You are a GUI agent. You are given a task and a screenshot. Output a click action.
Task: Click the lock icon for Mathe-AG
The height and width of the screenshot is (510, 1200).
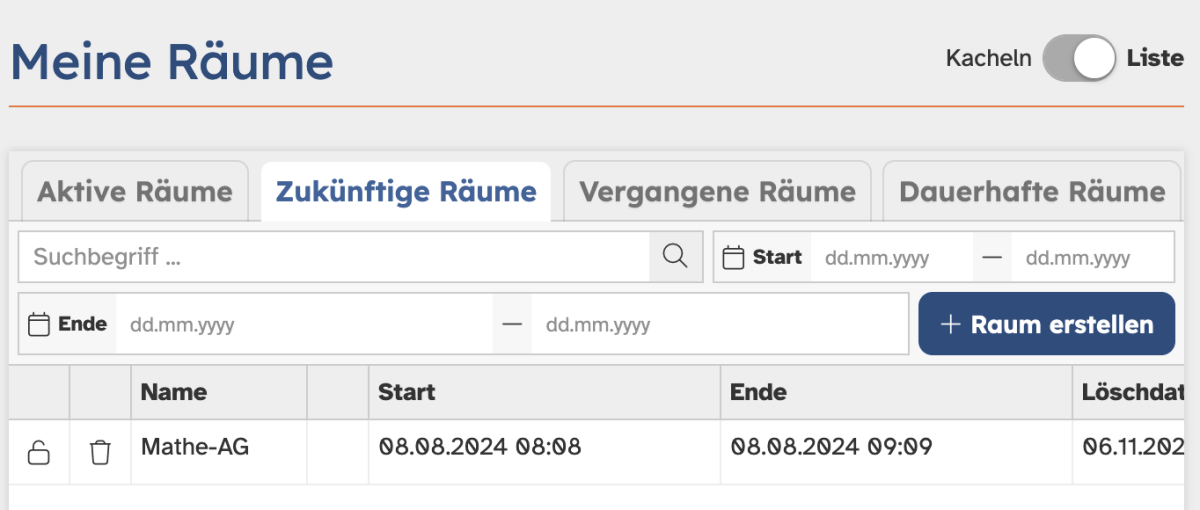coord(38,453)
